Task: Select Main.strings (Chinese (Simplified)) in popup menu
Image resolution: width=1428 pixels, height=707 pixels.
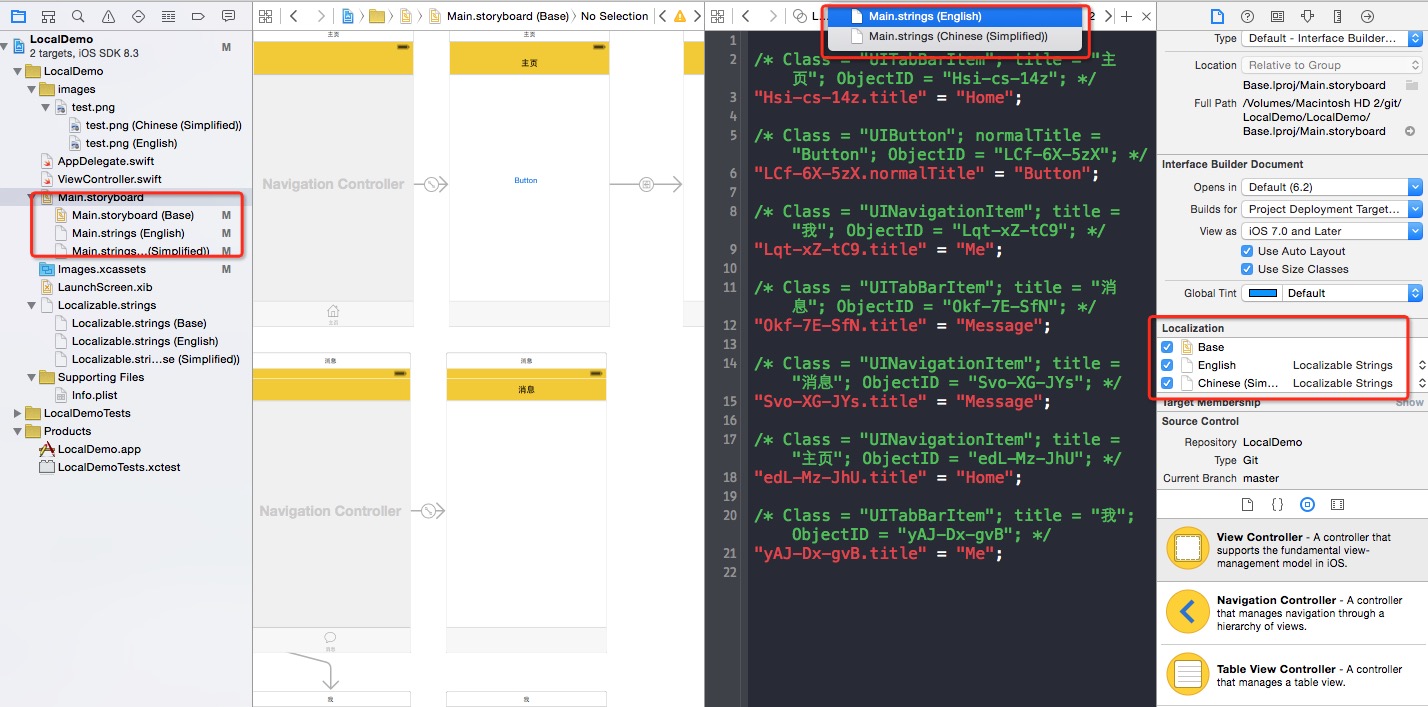Action: (957, 36)
